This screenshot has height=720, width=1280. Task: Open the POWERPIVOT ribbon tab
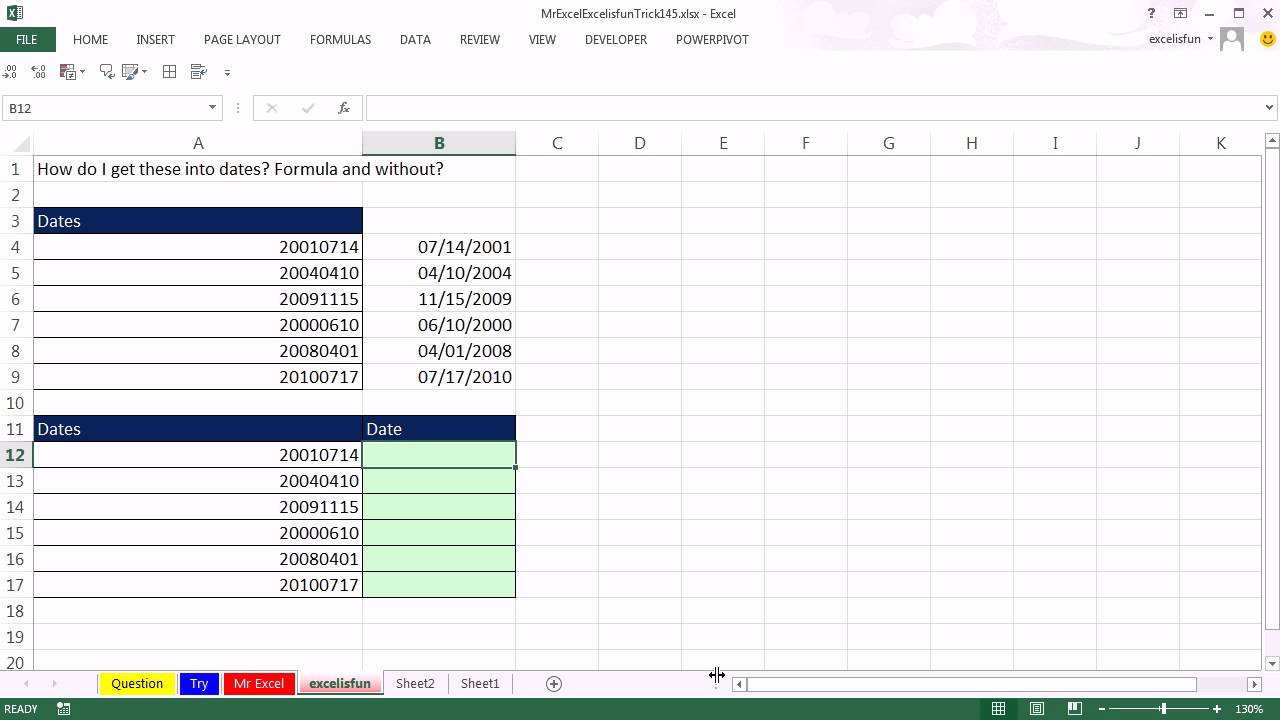pyautogui.click(x=712, y=39)
